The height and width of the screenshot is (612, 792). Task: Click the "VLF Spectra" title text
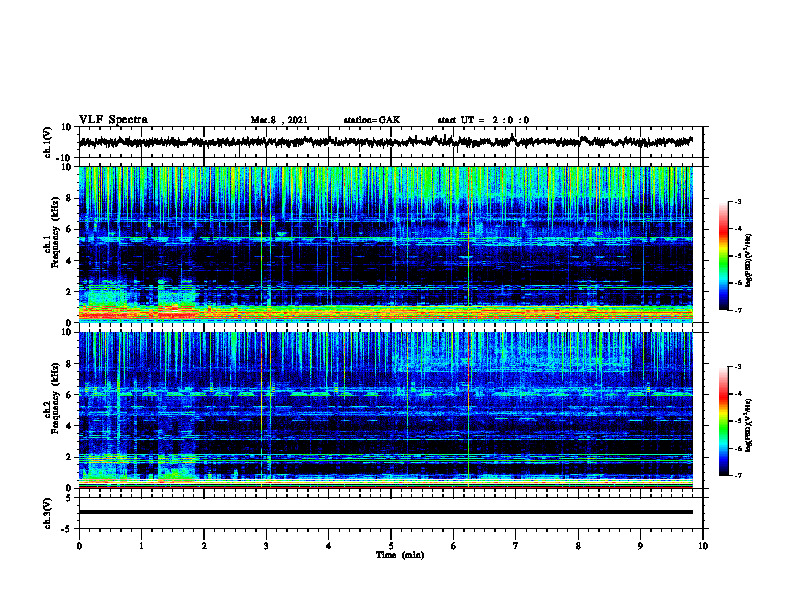113,120
